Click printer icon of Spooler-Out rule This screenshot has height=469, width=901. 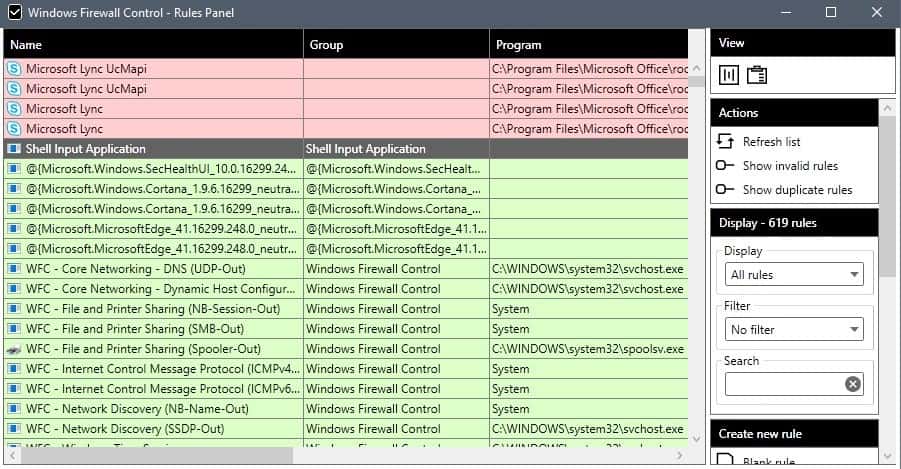coord(14,349)
